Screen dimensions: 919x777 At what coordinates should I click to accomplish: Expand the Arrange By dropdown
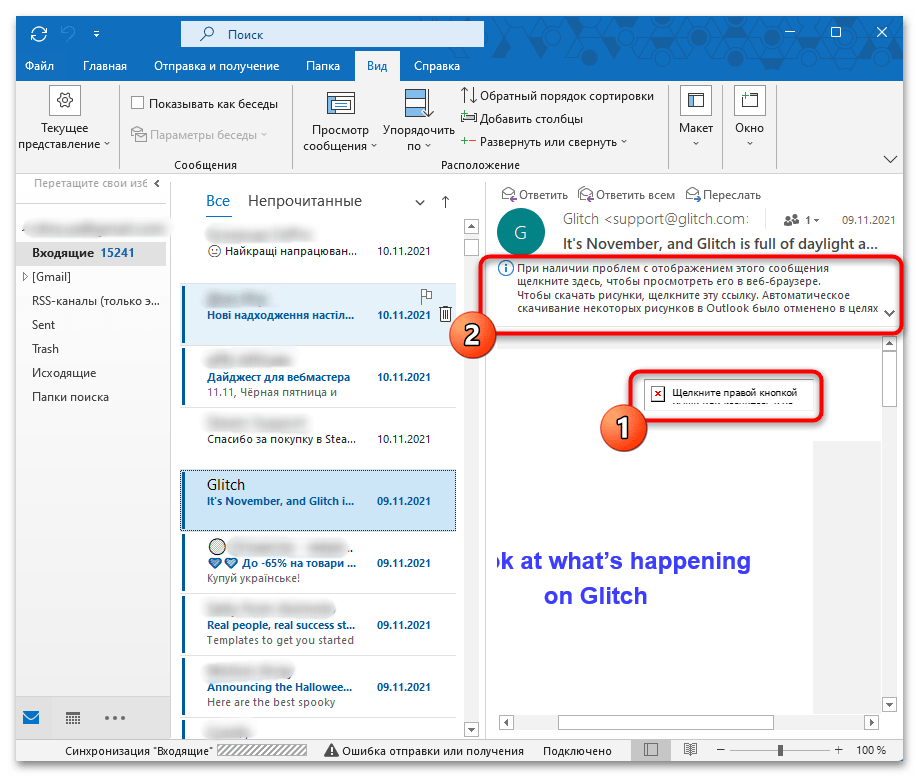[417, 130]
